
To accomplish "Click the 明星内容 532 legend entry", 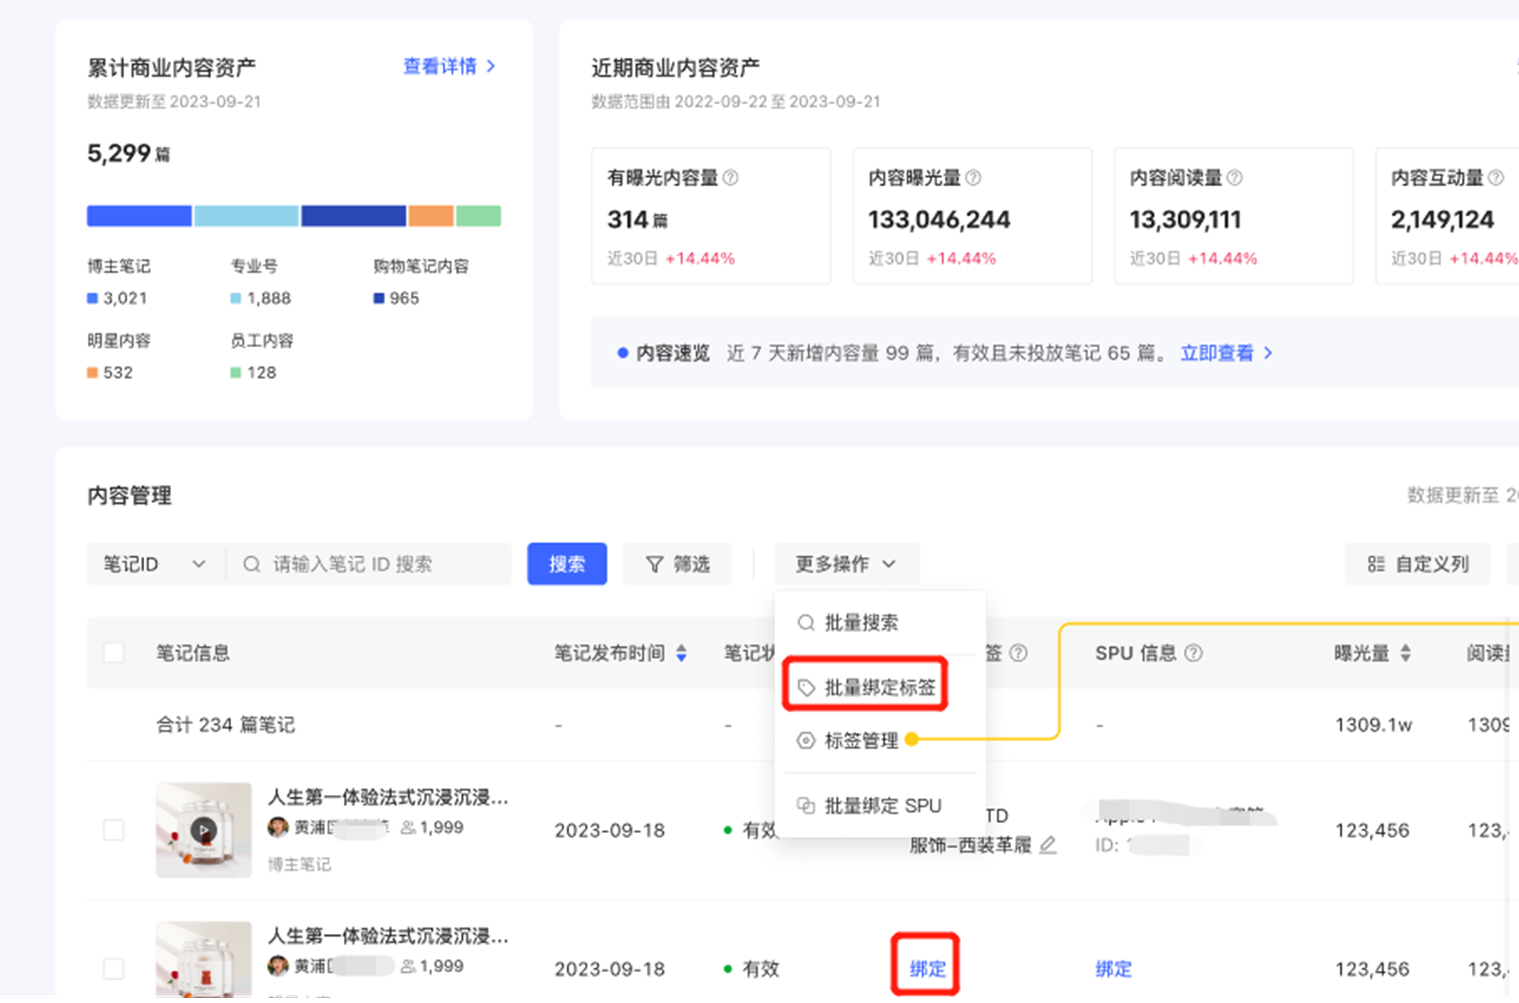I will click(118, 356).
